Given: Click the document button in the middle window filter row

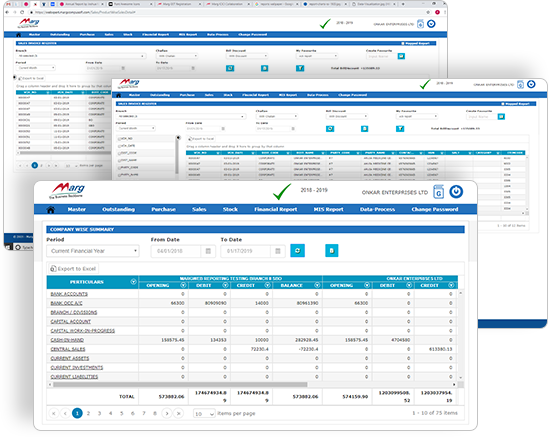Looking at the screenshot, I should pyautogui.click(x=364, y=129).
